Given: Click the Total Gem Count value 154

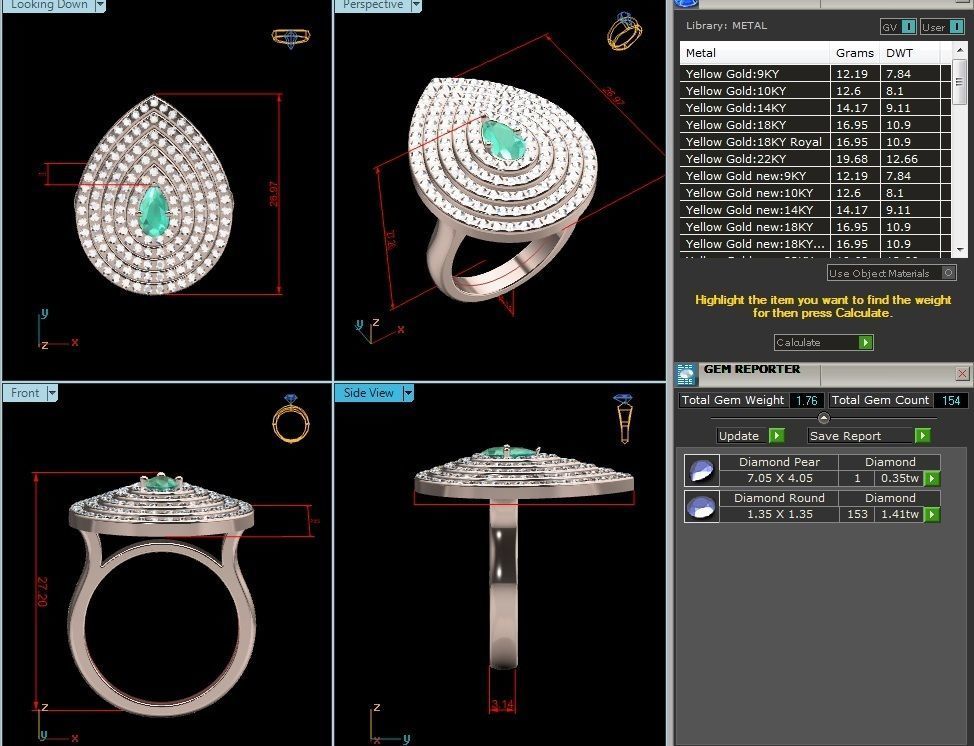Looking at the screenshot, I should pos(951,401).
